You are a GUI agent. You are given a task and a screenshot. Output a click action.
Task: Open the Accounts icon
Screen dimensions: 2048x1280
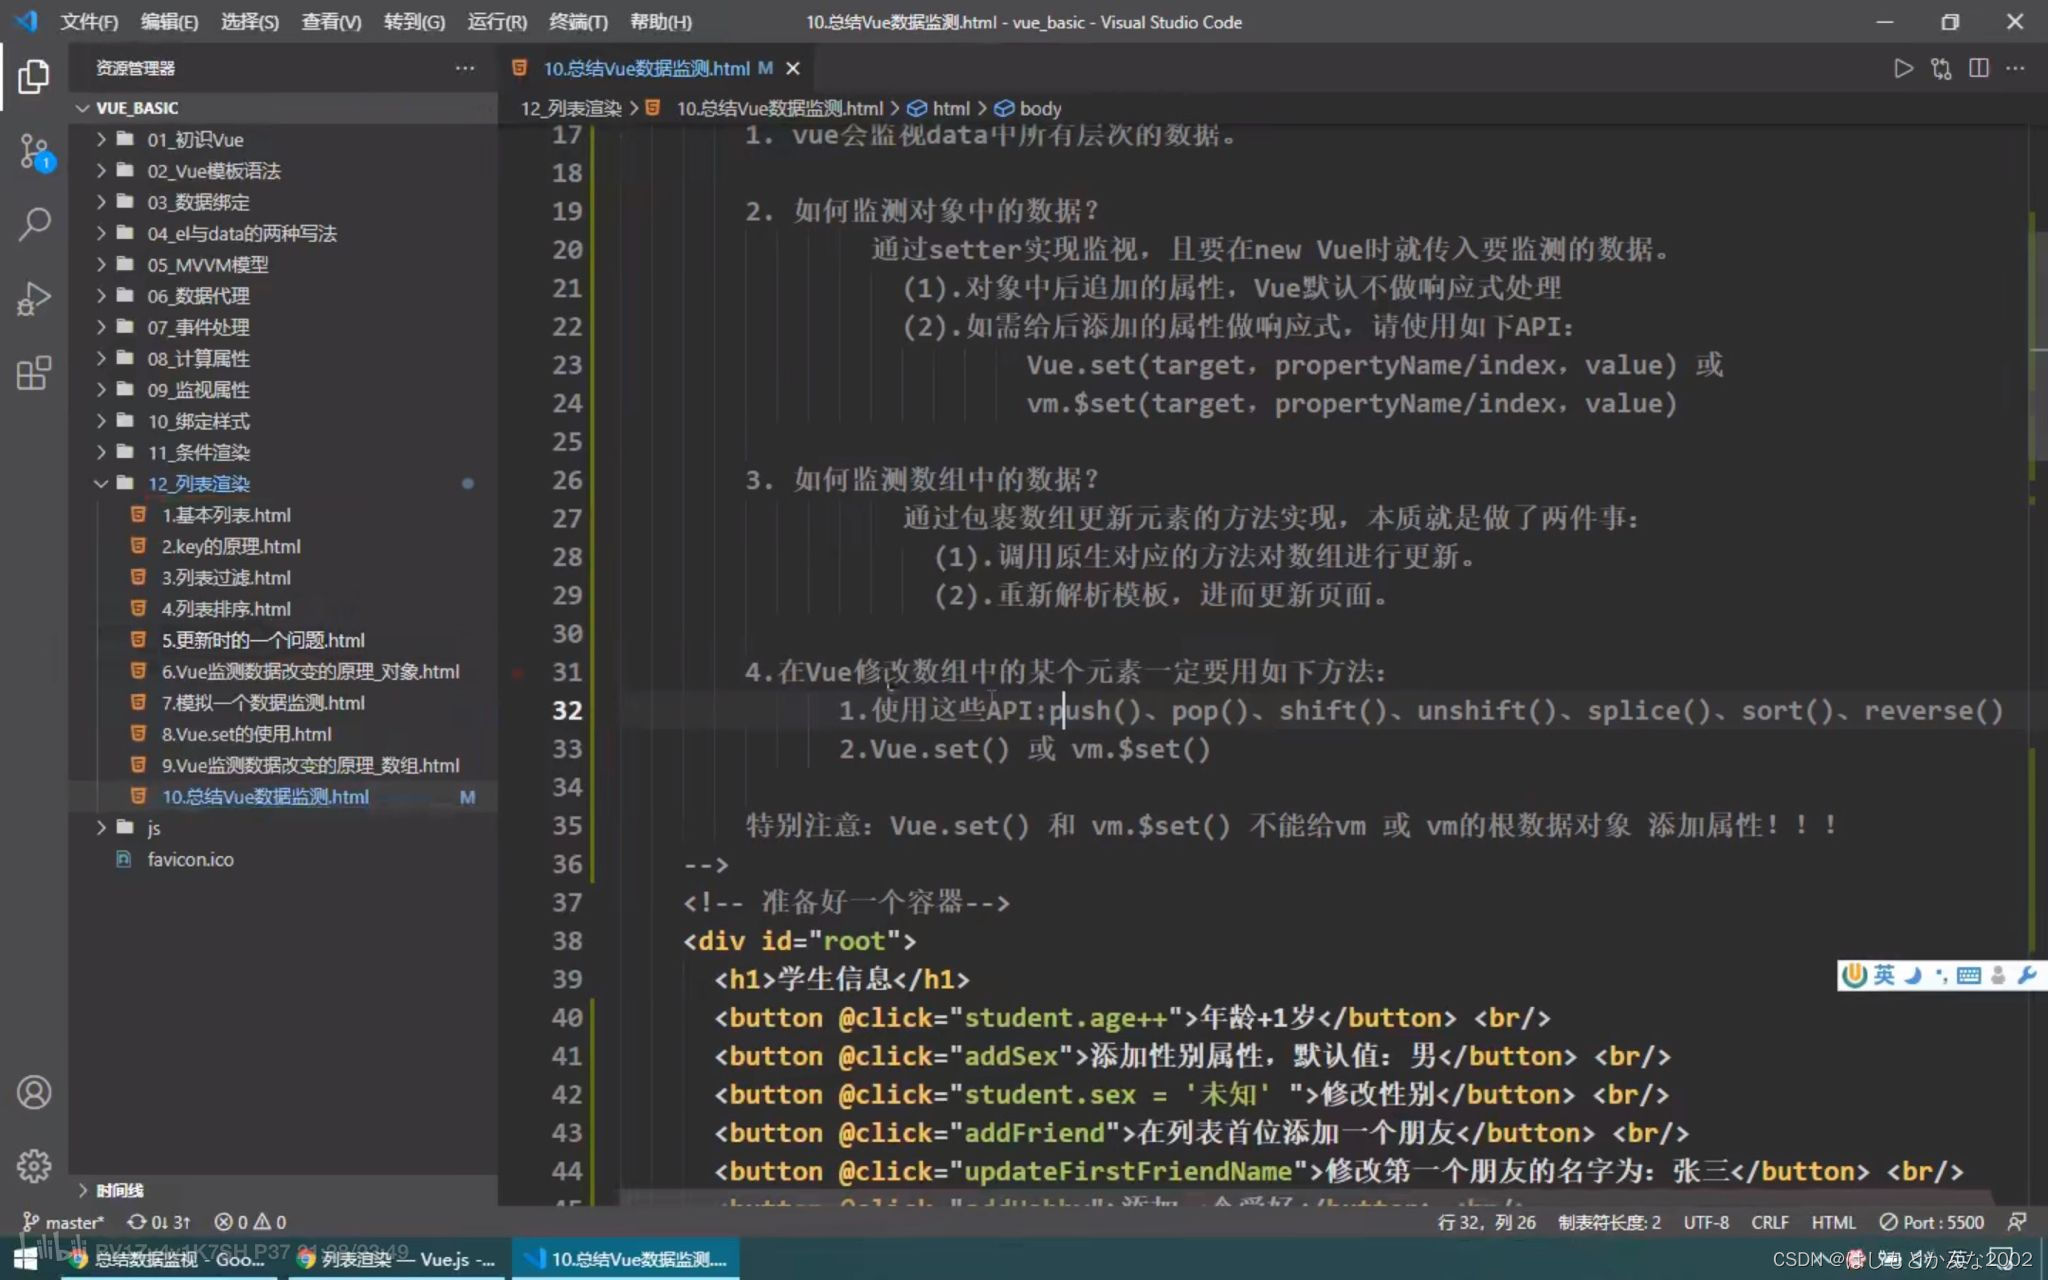[34, 1092]
